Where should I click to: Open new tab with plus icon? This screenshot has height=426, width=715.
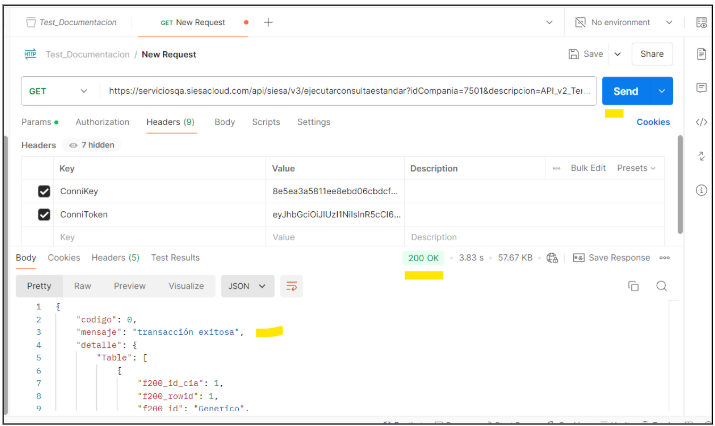pyautogui.click(x=268, y=22)
